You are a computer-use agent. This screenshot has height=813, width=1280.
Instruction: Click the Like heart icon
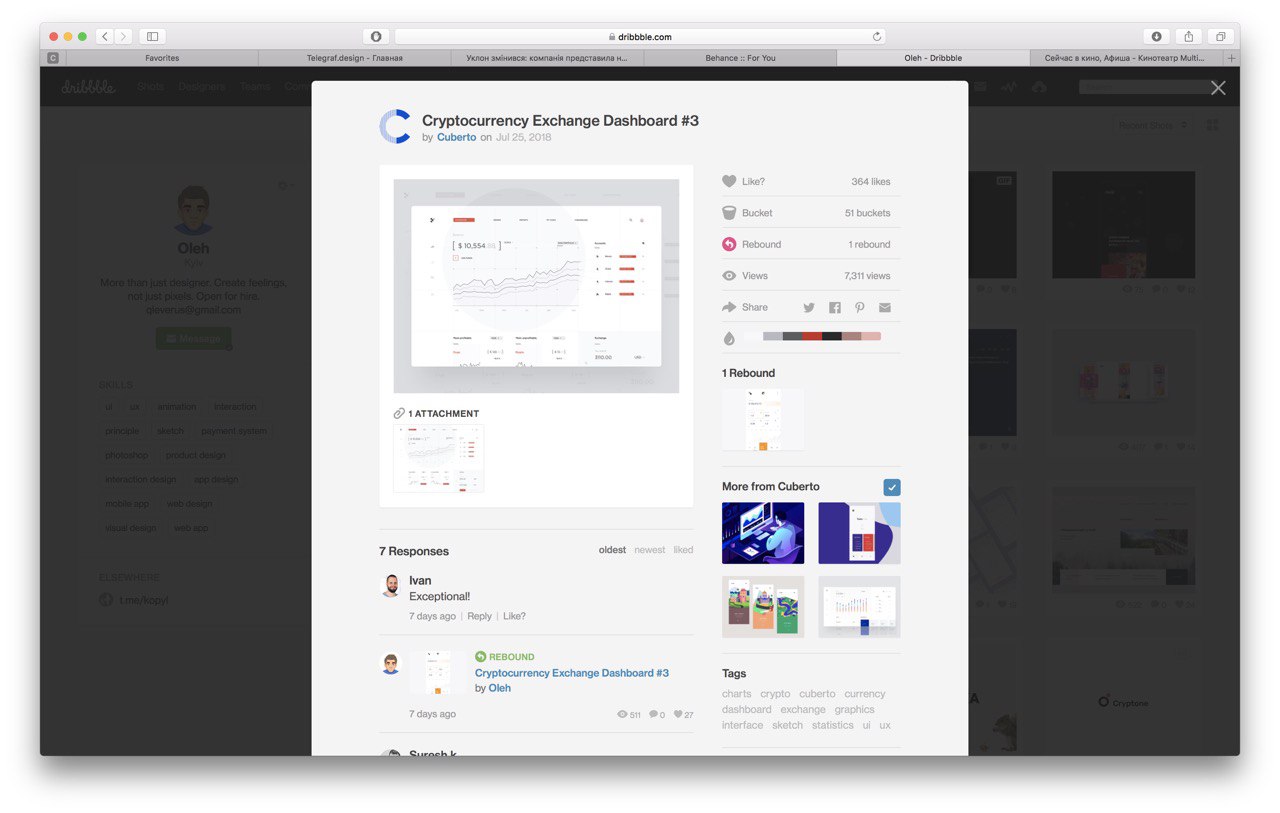[x=729, y=181]
